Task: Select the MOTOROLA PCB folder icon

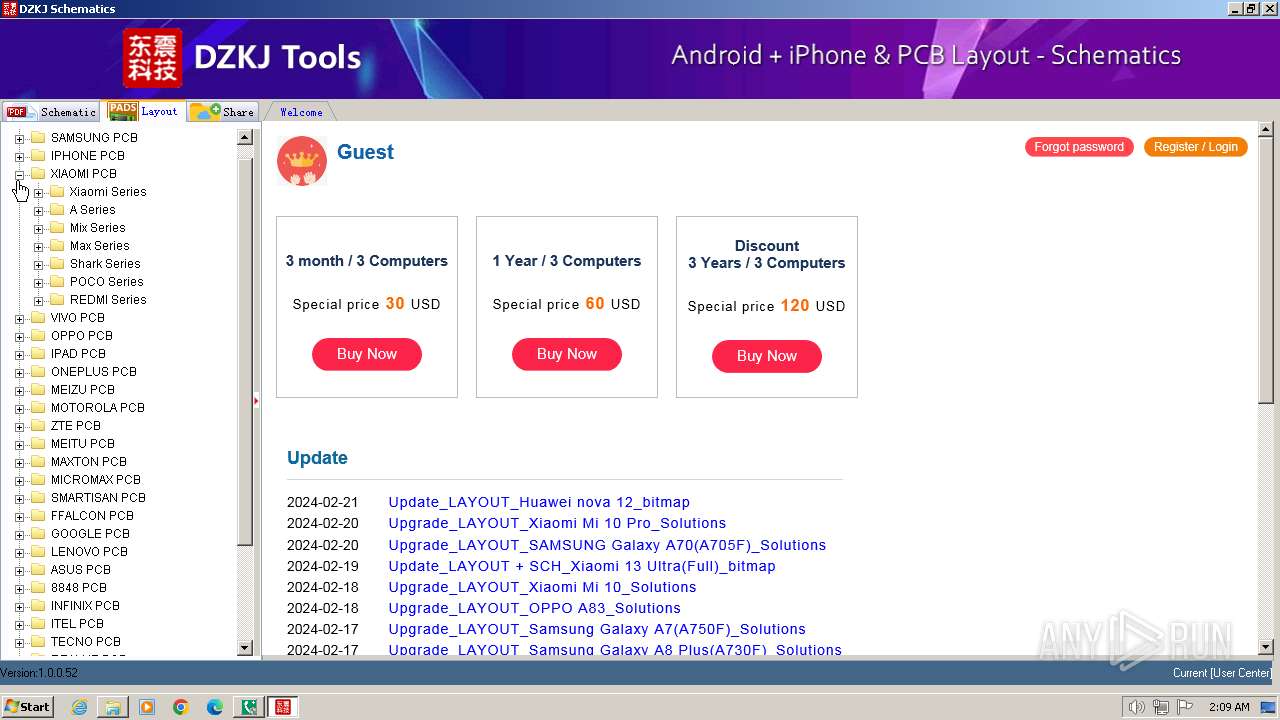Action: (38, 408)
